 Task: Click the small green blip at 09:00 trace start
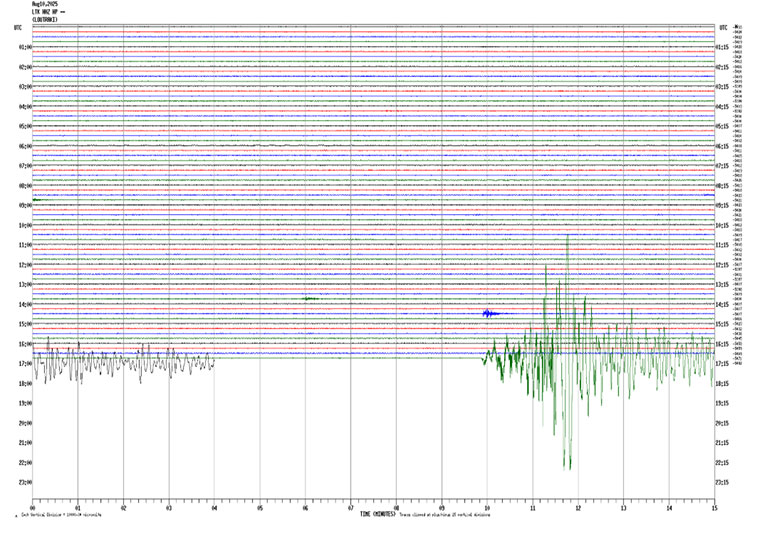(37, 200)
